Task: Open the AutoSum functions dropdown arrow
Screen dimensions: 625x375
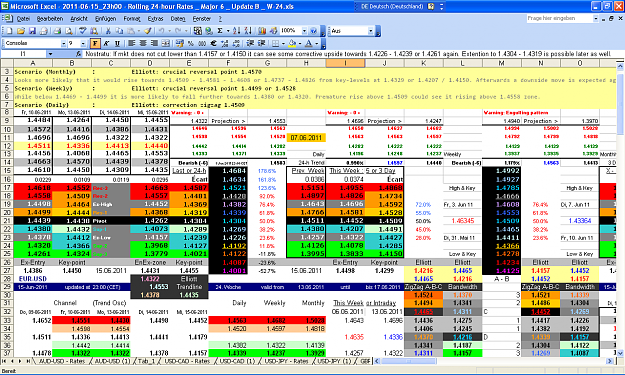Action: [x=228, y=31]
